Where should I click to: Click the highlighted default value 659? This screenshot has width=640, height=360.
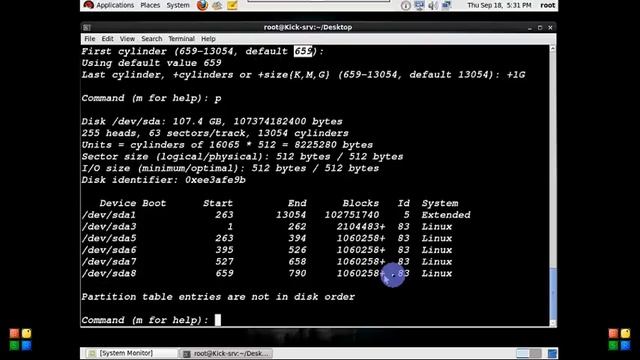click(303, 51)
